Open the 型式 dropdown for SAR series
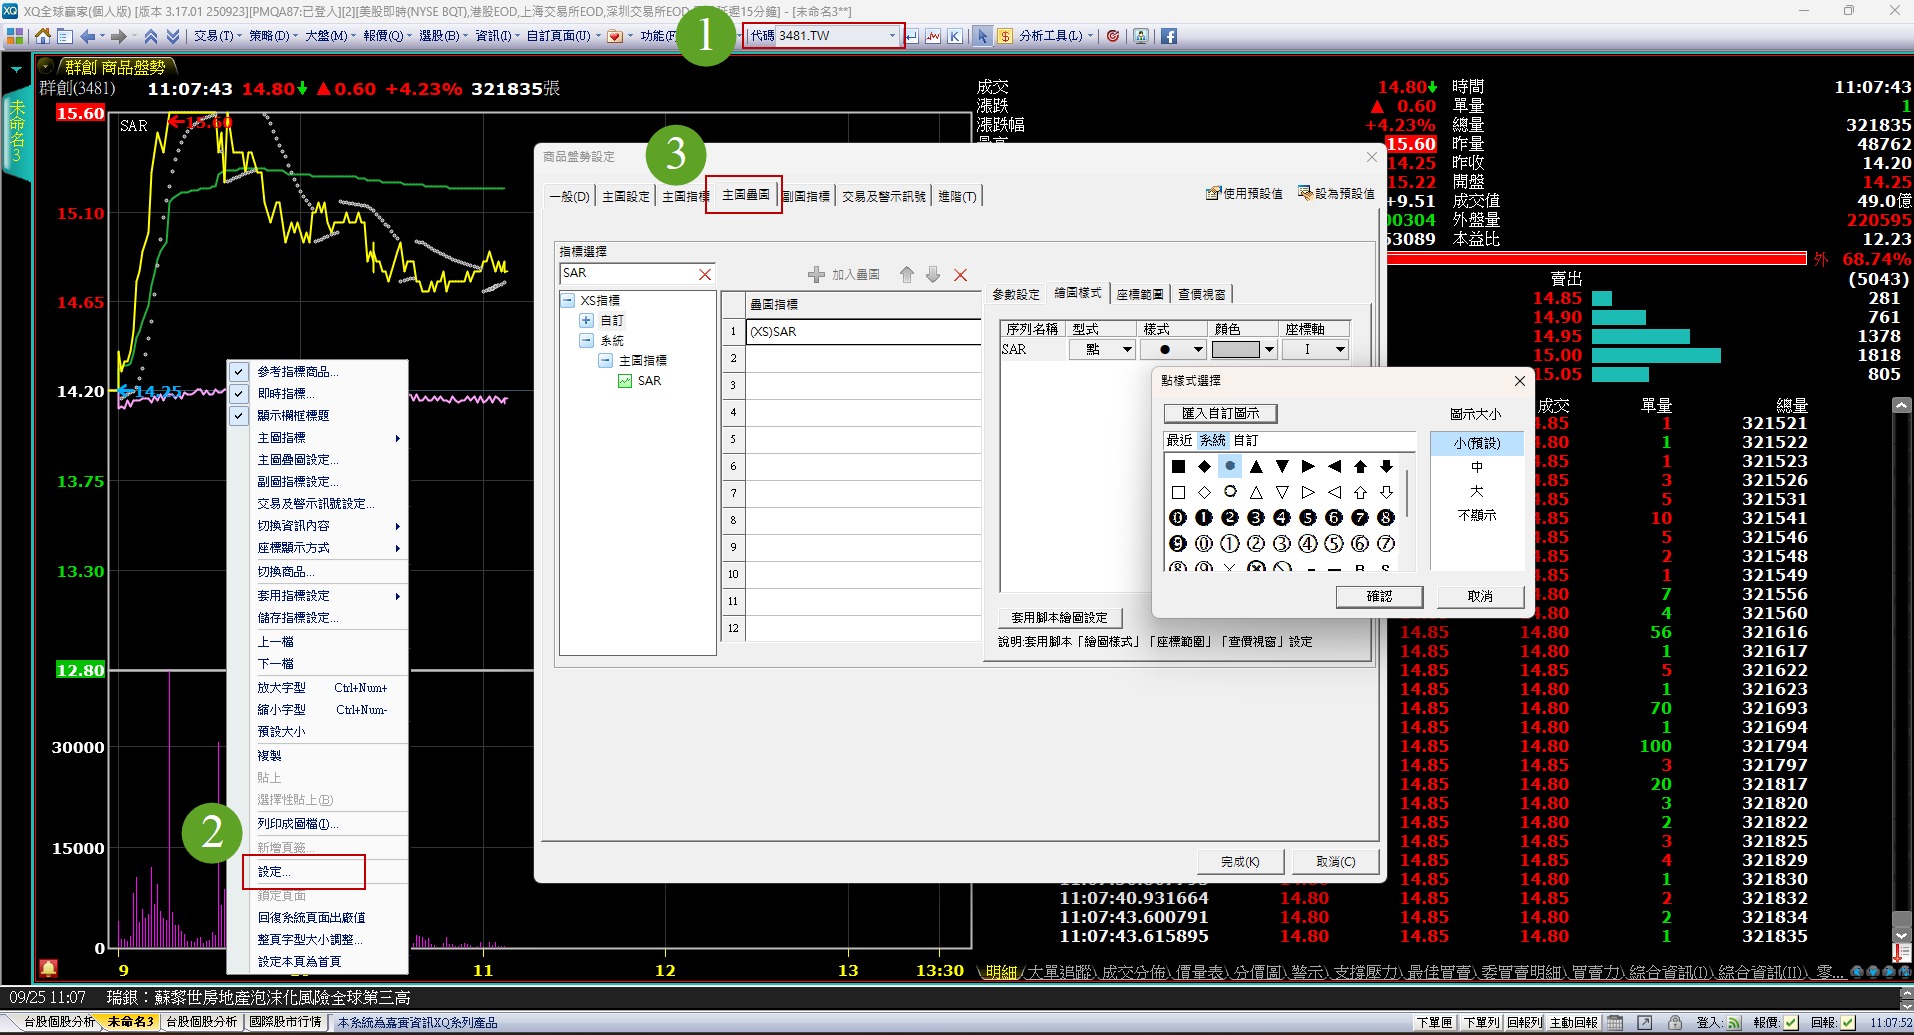 [1127, 350]
